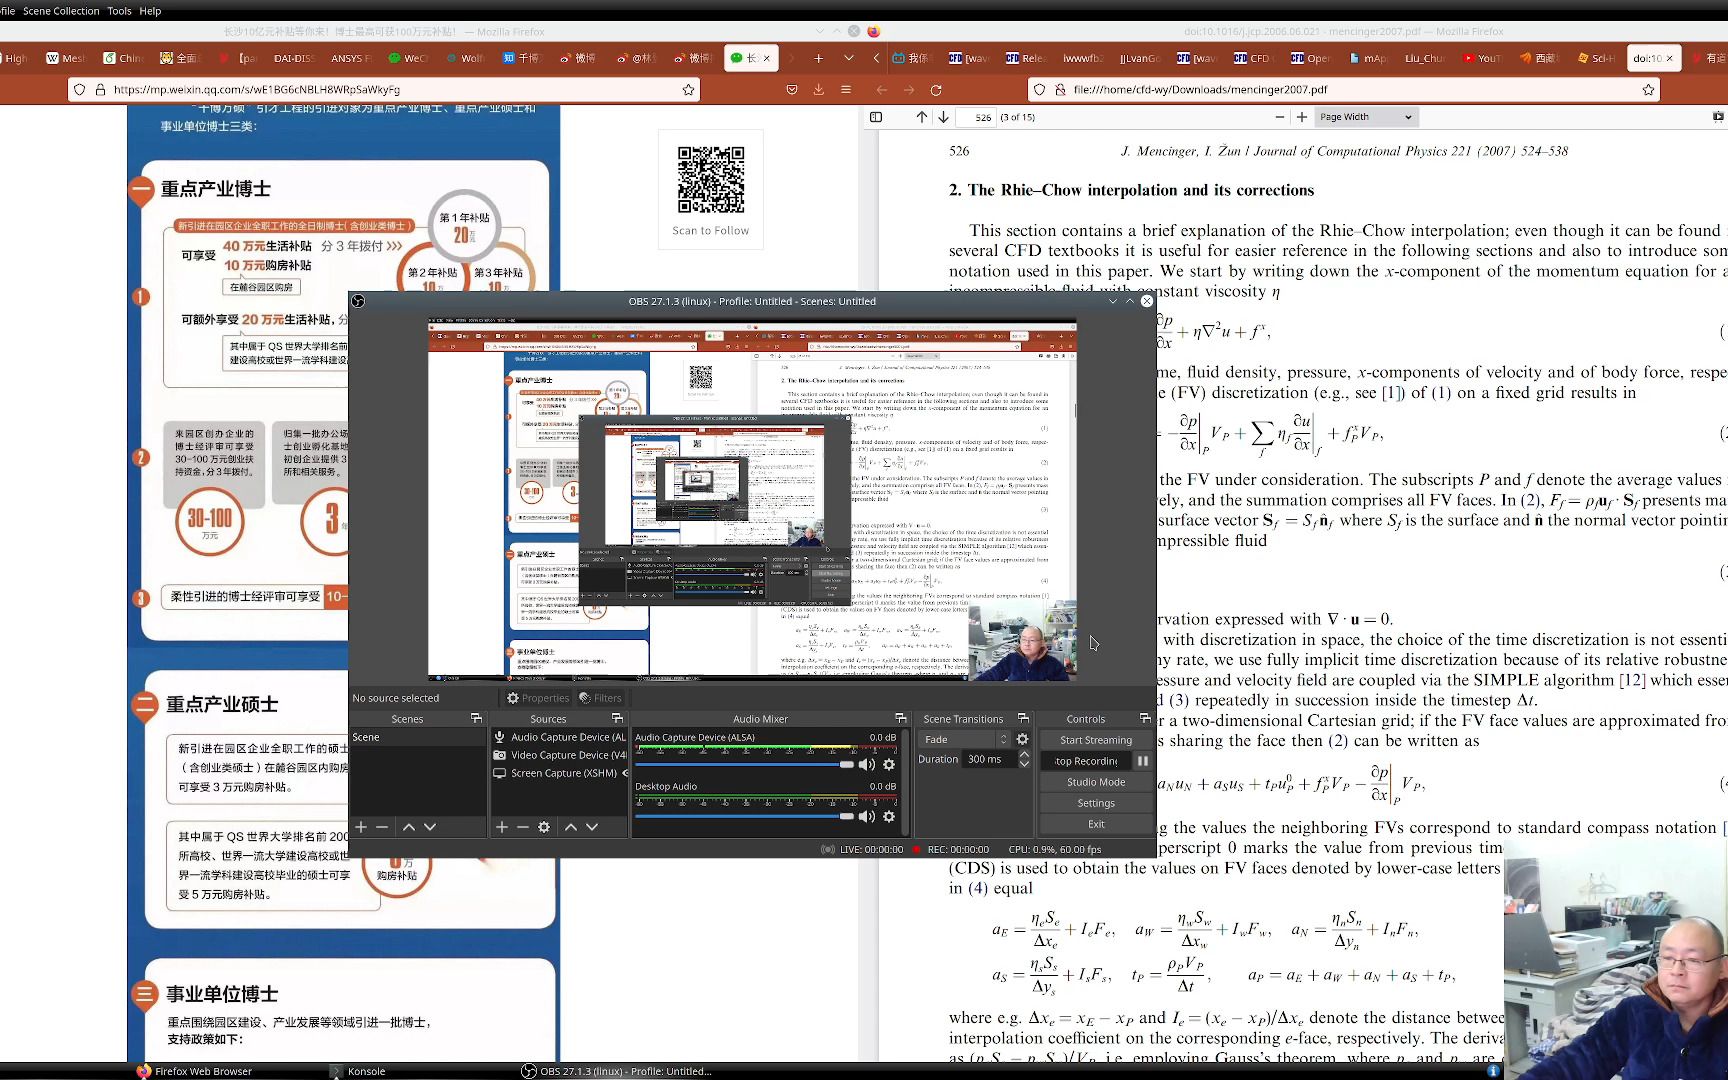Viewport: 1728px width, 1080px height.
Task: Open left Firefox hamburger menu
Action: (x=846, y=90)
